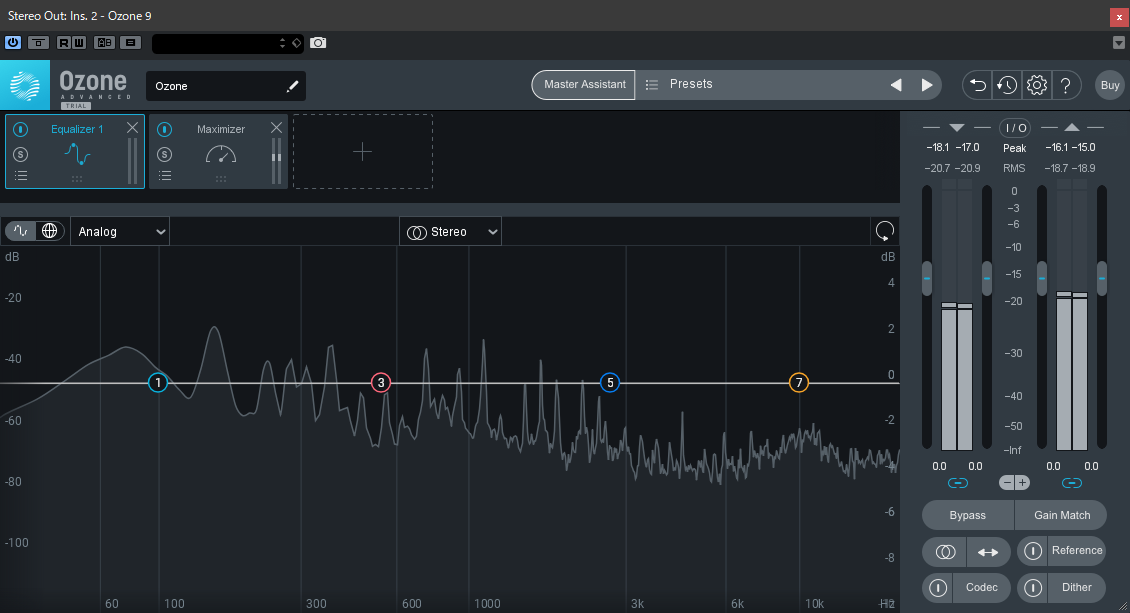Toggle Codec power button

tap(938, 588)
